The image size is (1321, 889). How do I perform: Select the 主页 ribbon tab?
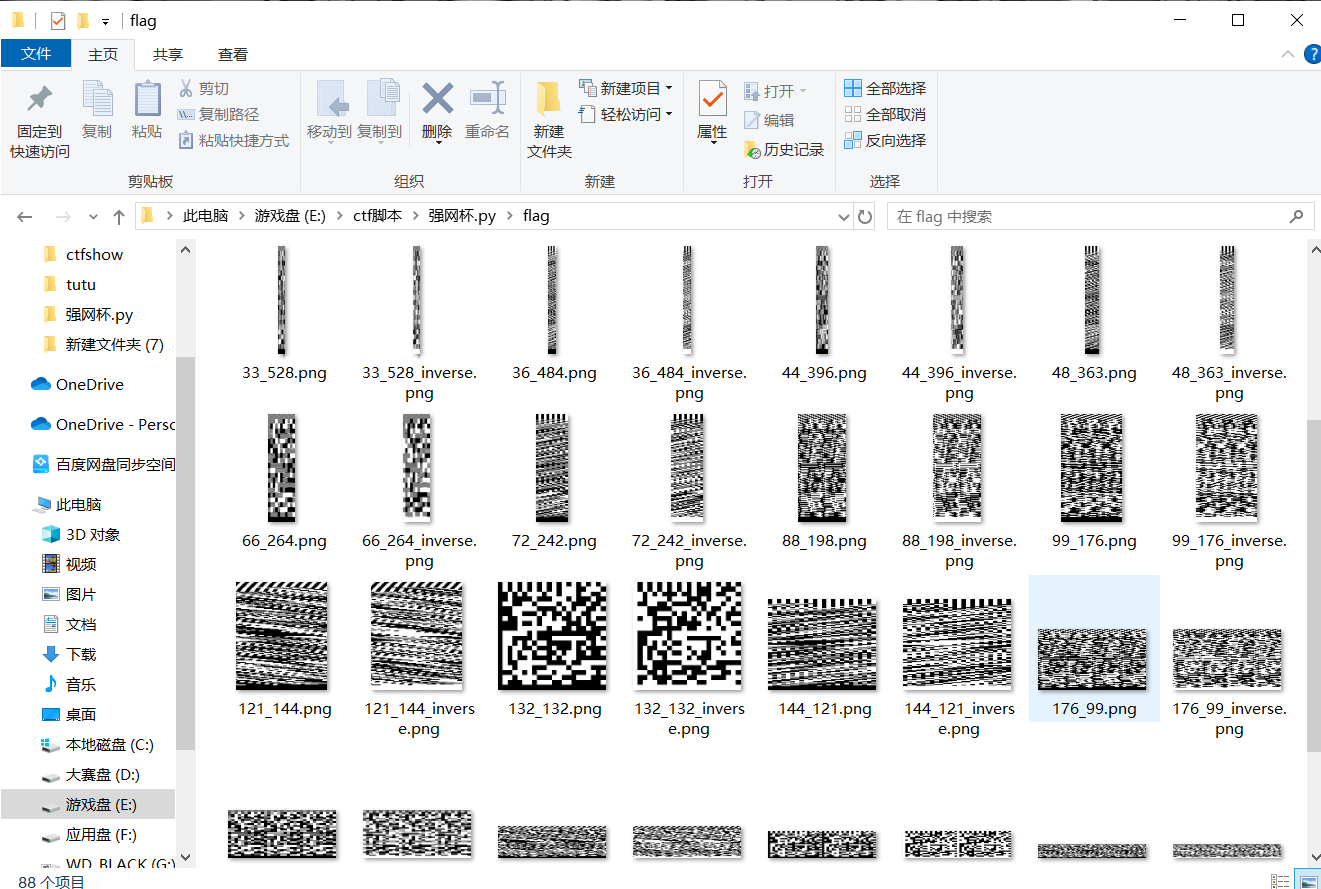click(x=103, y=54)
